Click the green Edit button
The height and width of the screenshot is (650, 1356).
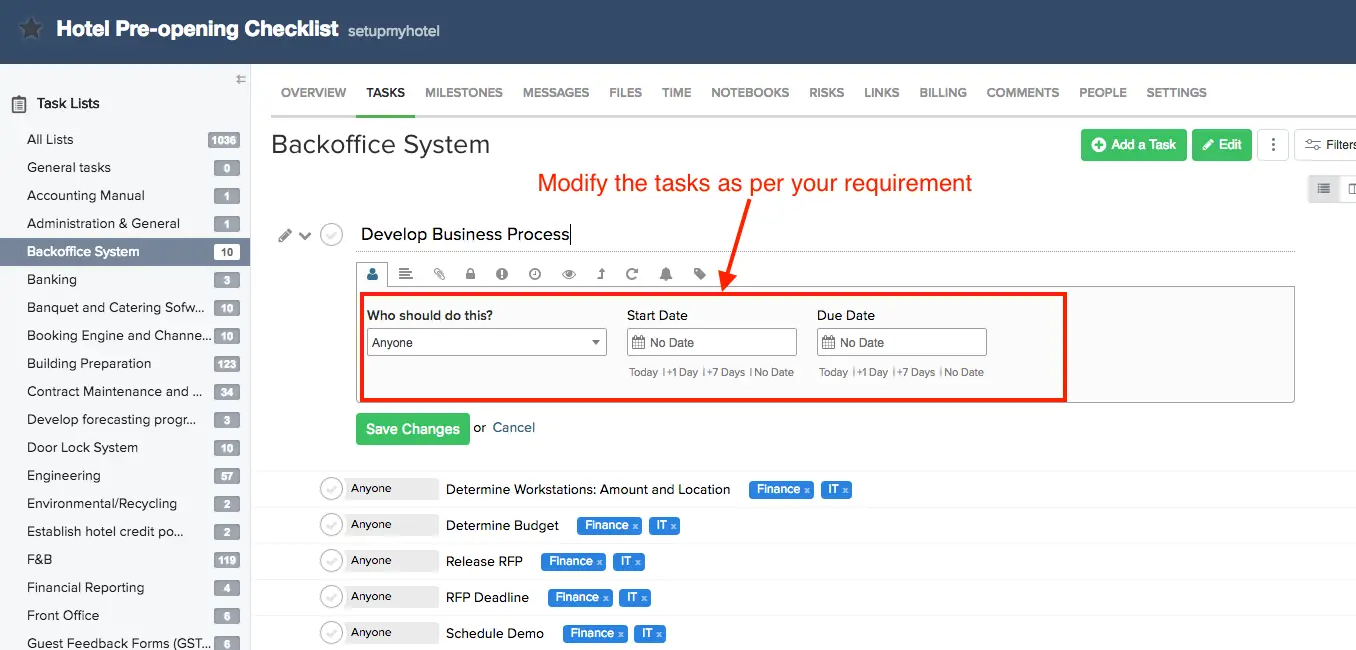1221,145
